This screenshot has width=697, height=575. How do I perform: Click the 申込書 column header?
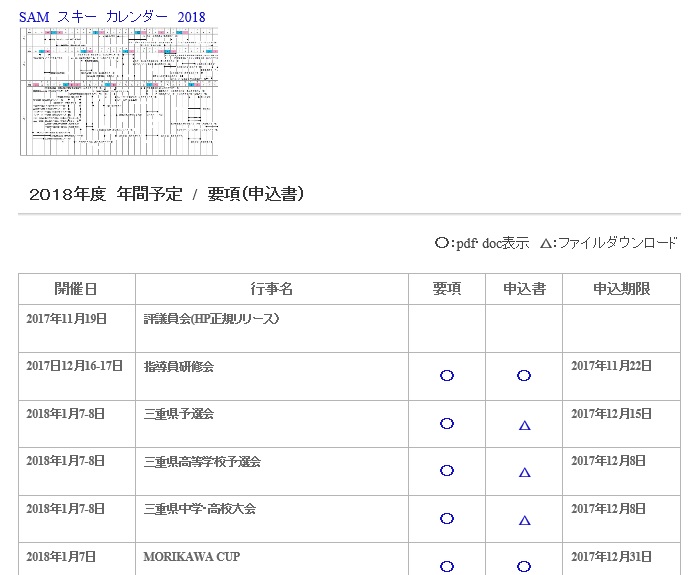pyautogui.click(x=524, y=289)
